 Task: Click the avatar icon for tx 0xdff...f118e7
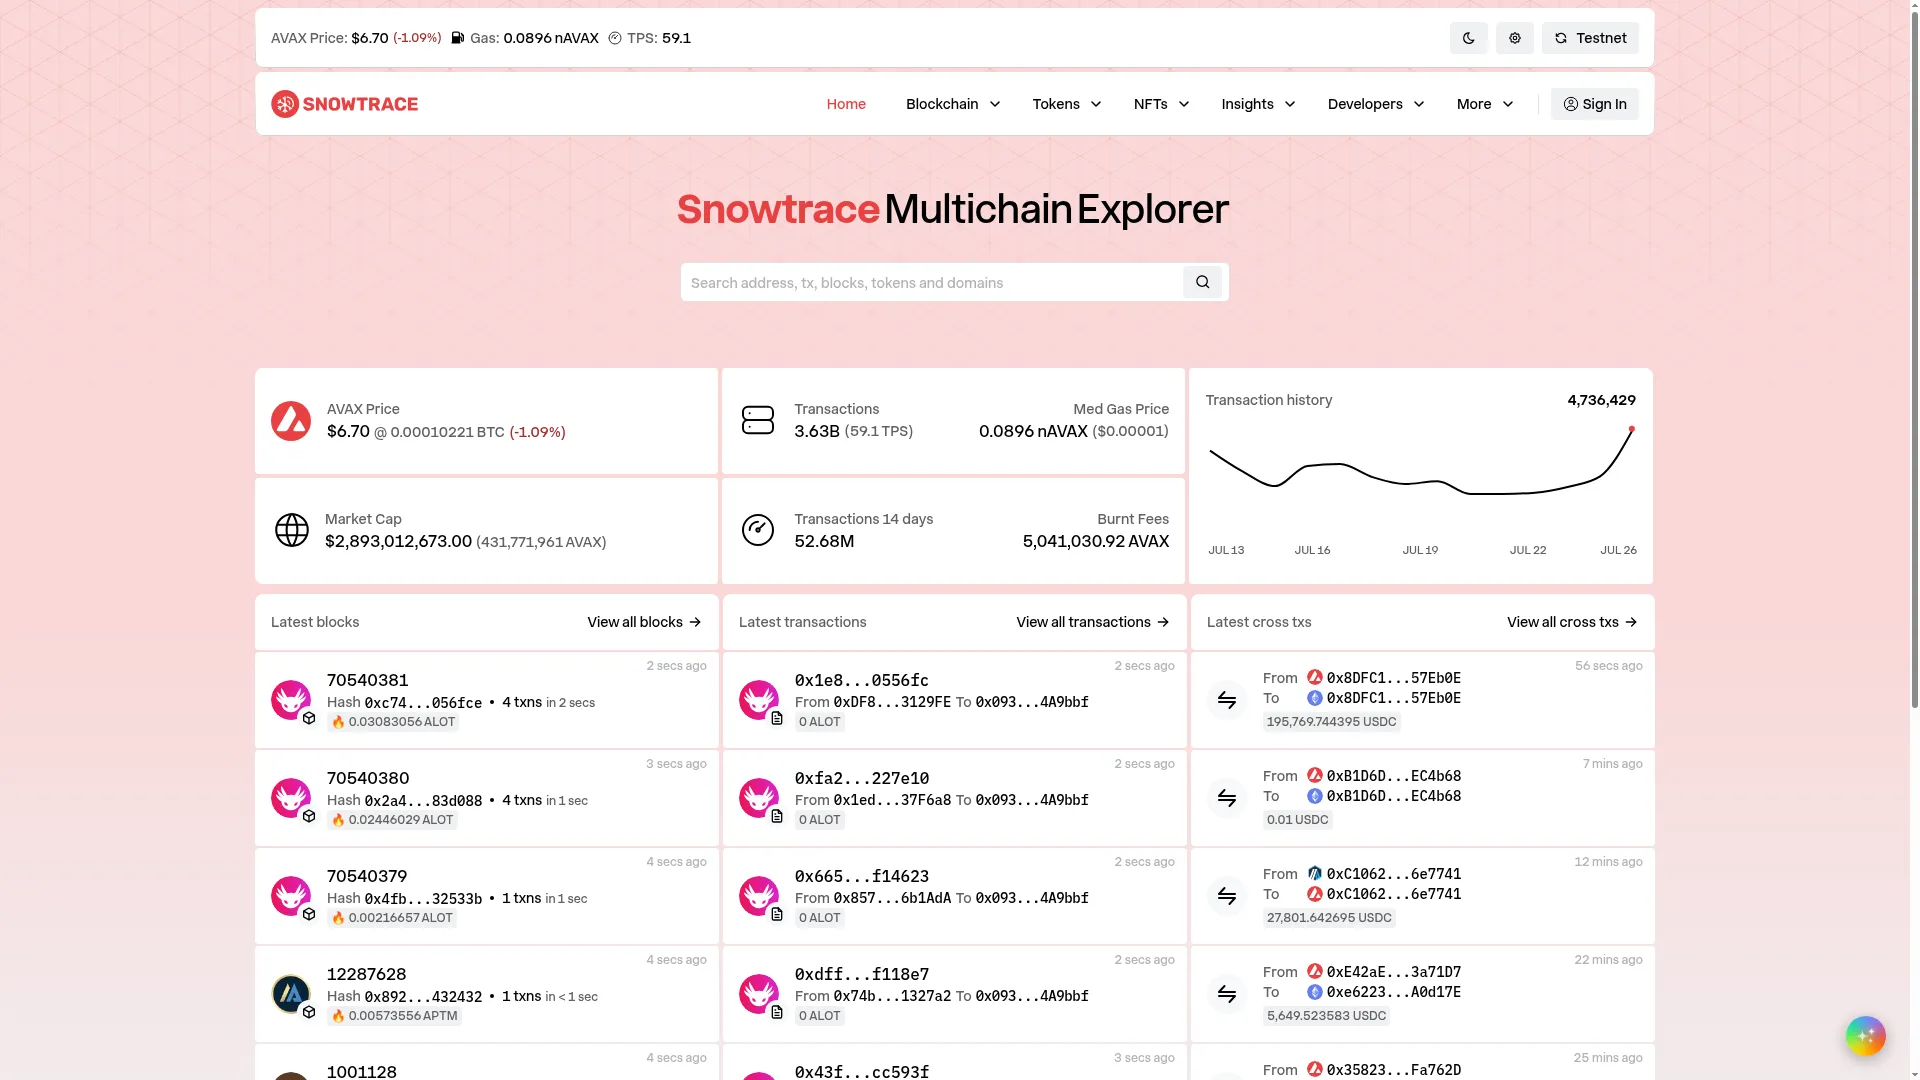click(759, 994)
